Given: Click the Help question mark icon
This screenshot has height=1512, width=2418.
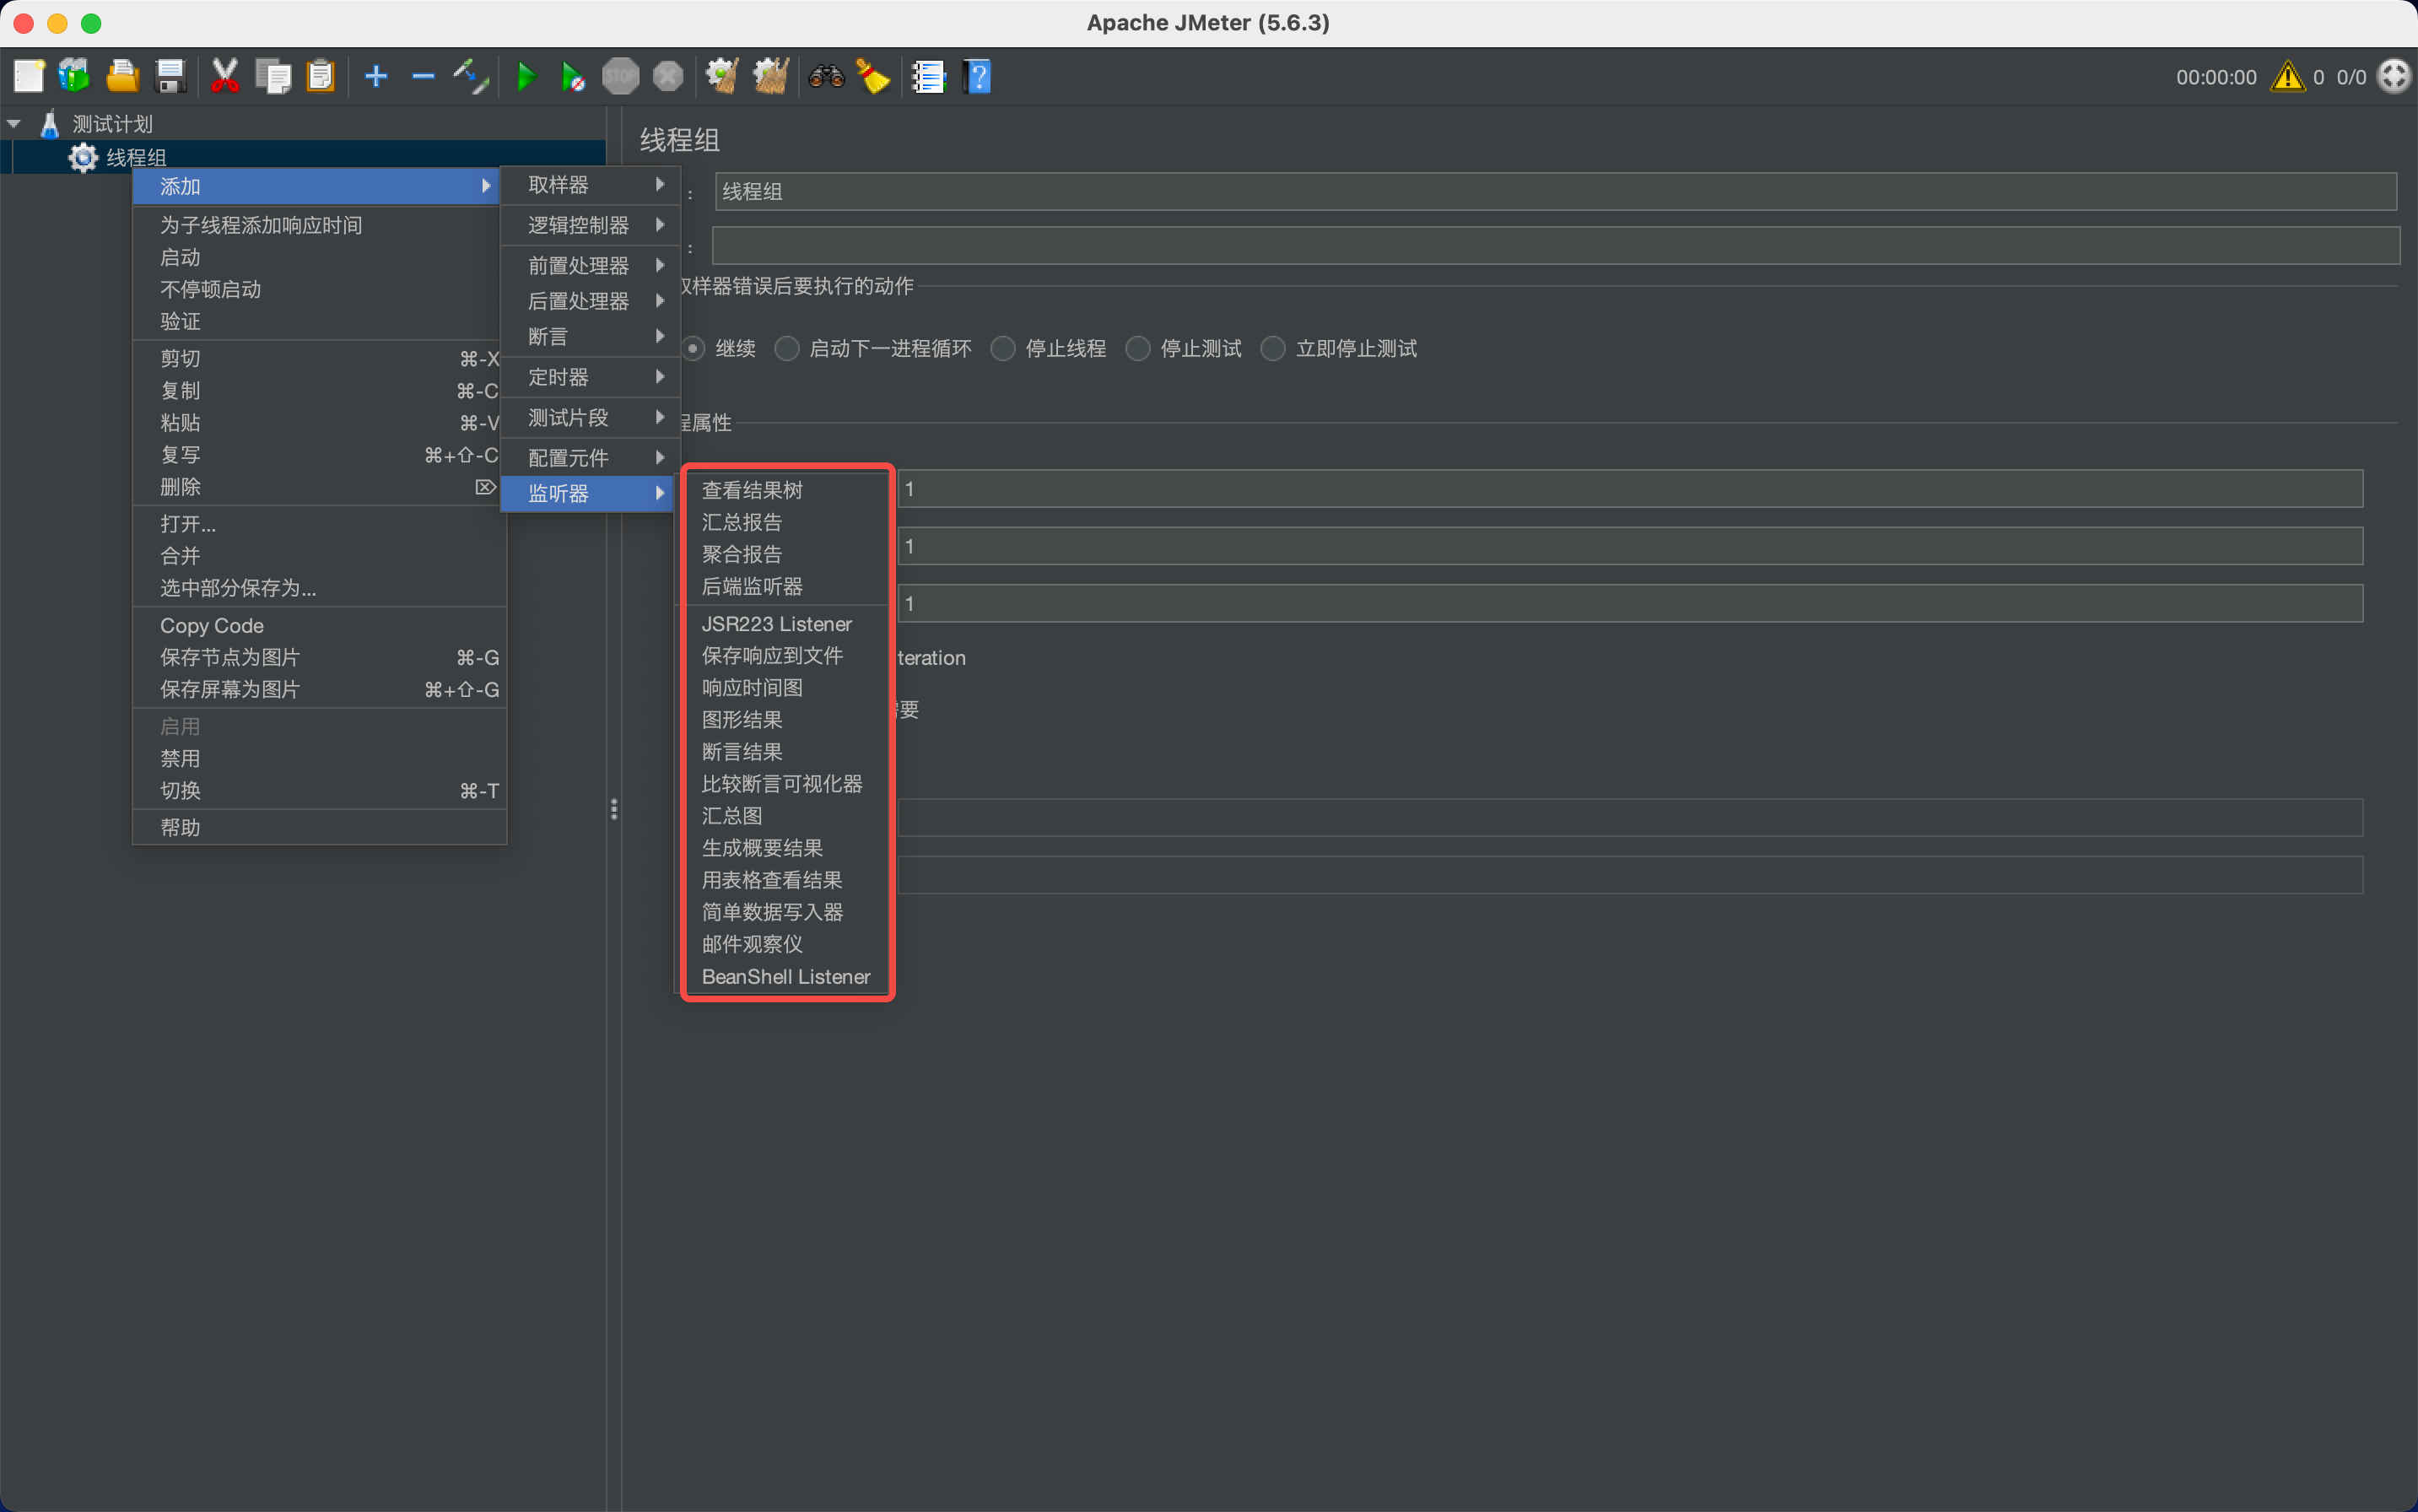Looking at the screenshot, I should [x=977, y=76].
